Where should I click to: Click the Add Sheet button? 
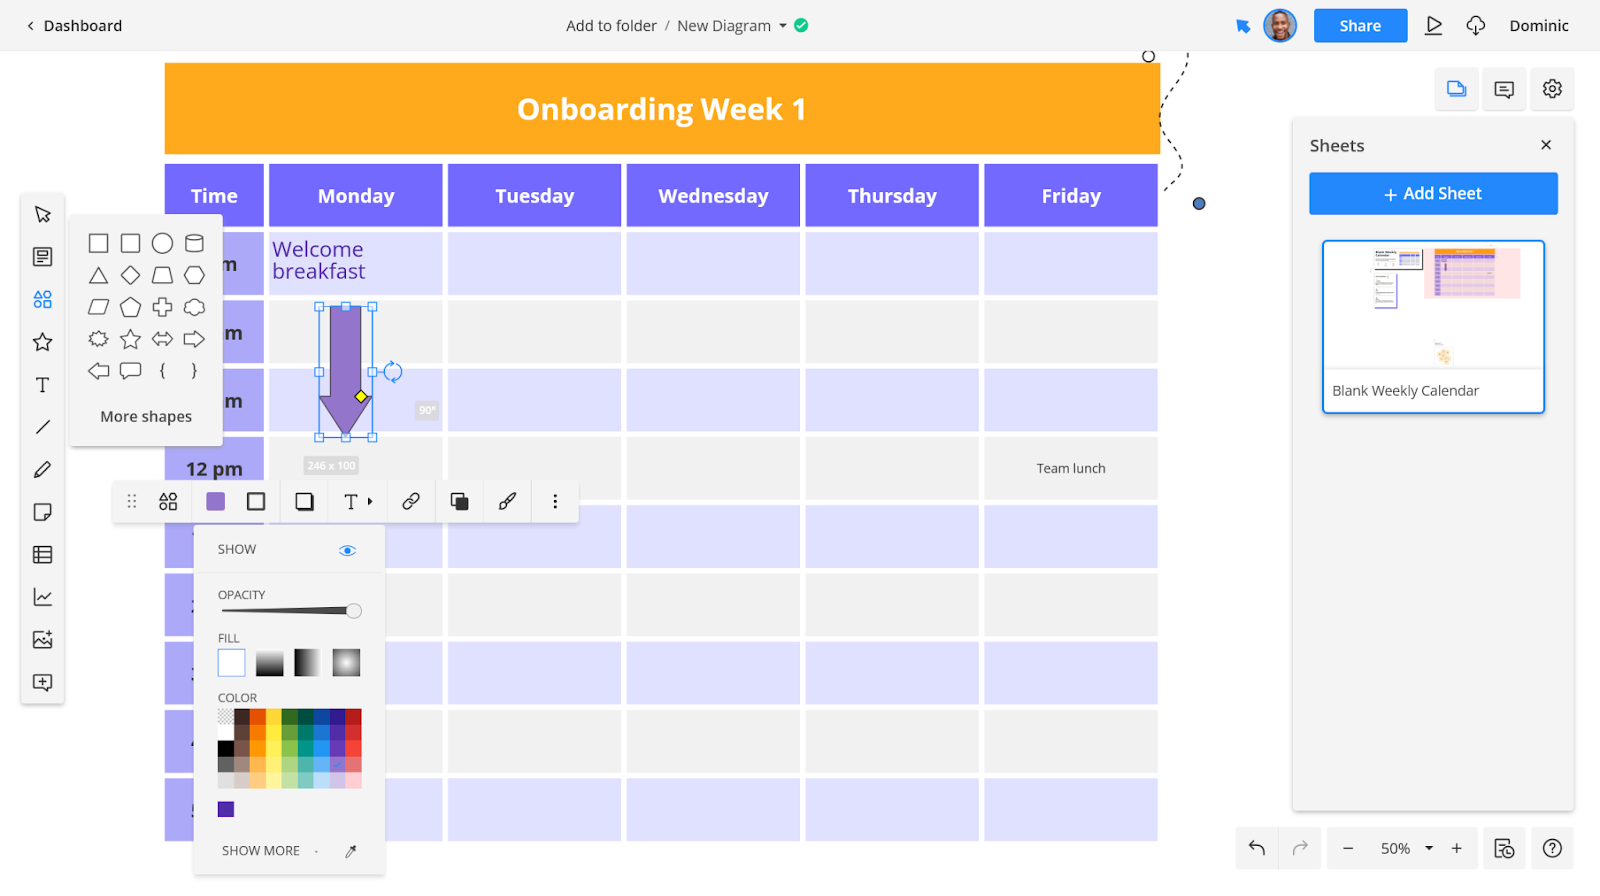click(x=1433, y=194)
